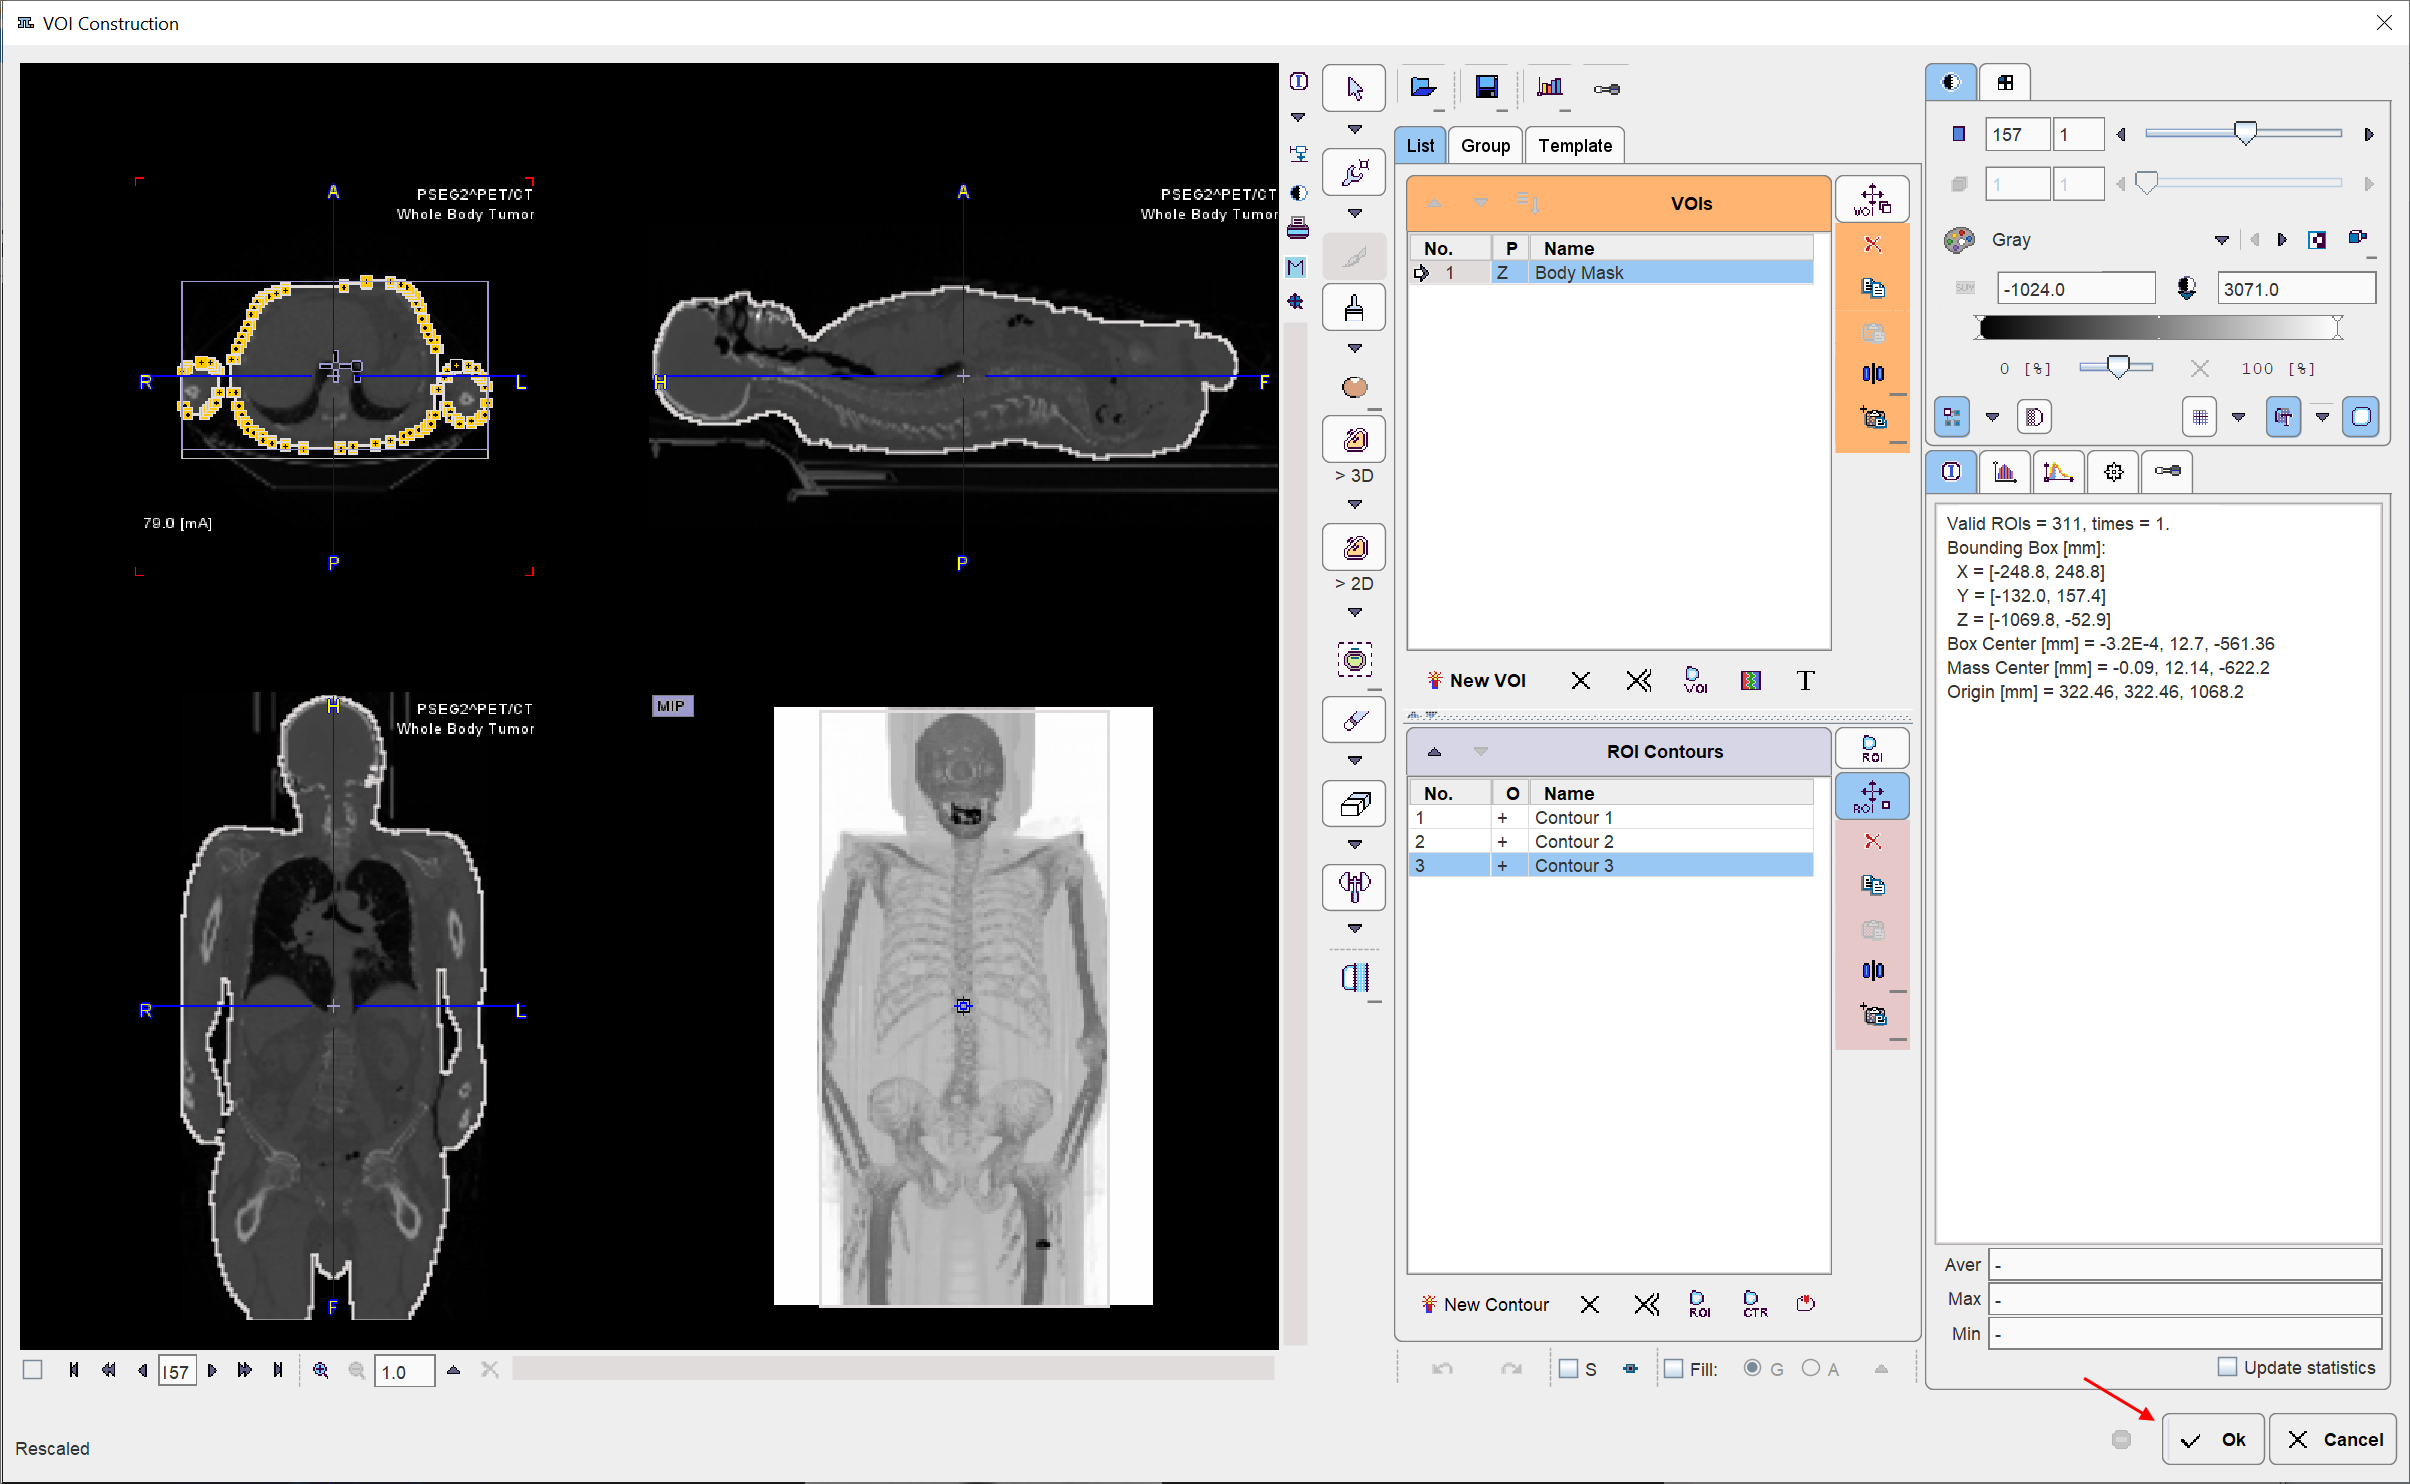Screen dimensions: 2410x1484
Task: Open the Gray color table dropdown
Action: pyautogui.click(x=2221, y=240)
